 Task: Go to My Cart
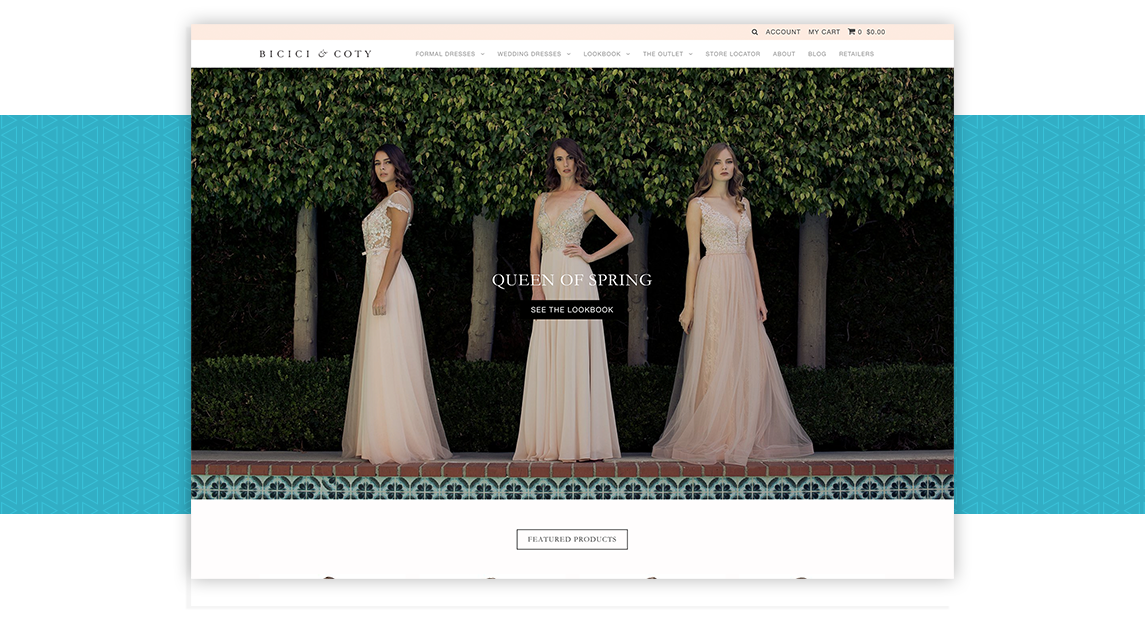pos(824,32)
